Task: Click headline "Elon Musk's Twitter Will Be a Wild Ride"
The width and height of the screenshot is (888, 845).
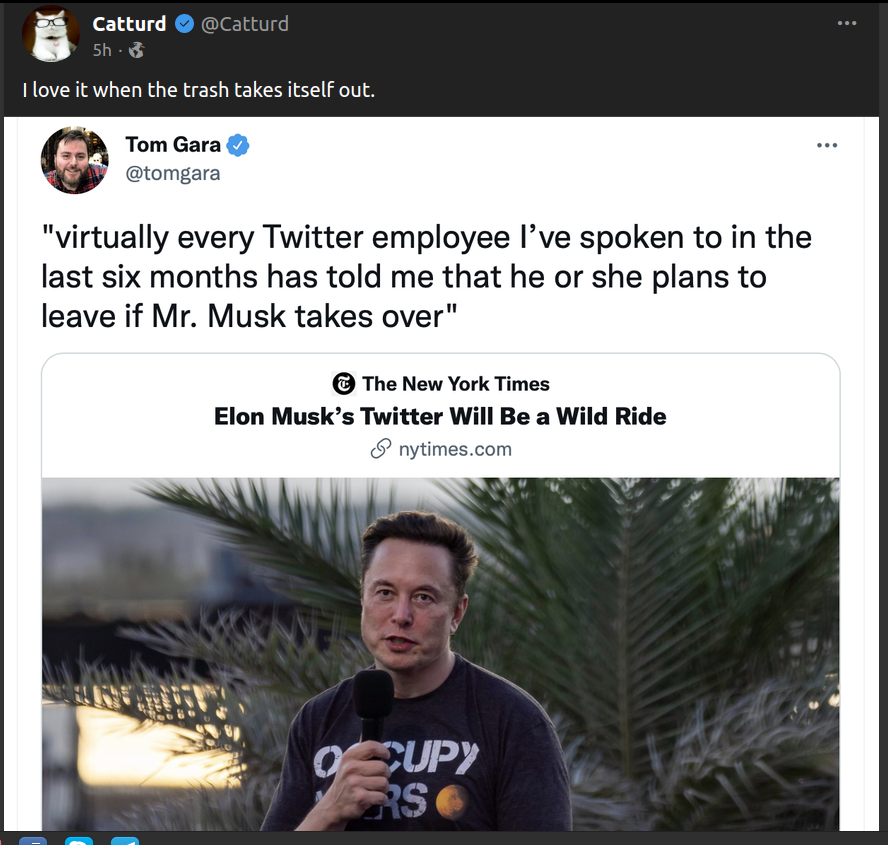Action: coord(440,416)
